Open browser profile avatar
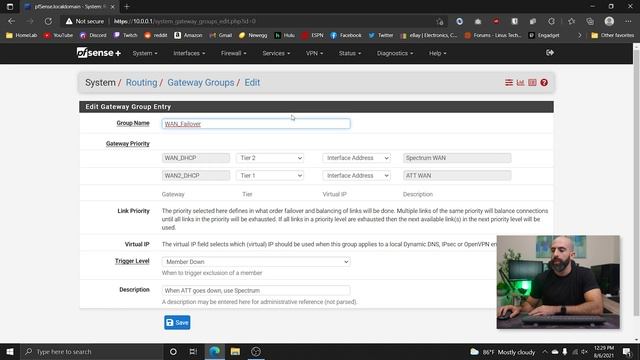 click(x=609, y=21)
